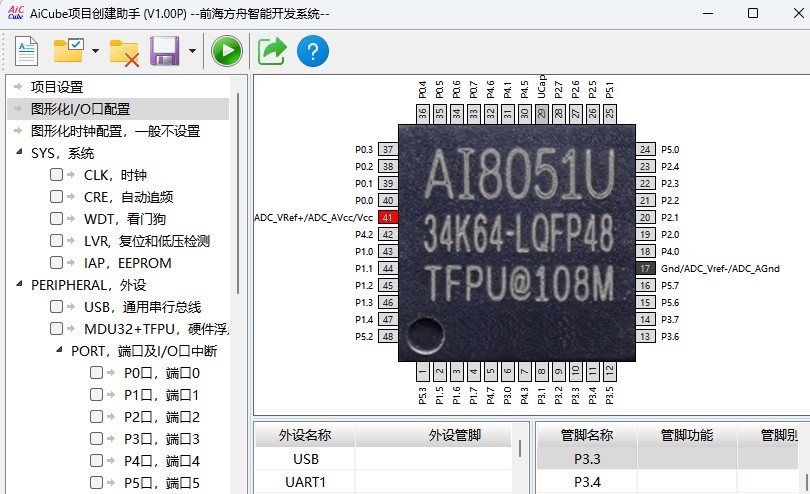Image resolution: width=810 pixels, height=494 pixels.
Task: Enable the LVR, 复位和低压检测 checkbox
Action: coord(56,240)
